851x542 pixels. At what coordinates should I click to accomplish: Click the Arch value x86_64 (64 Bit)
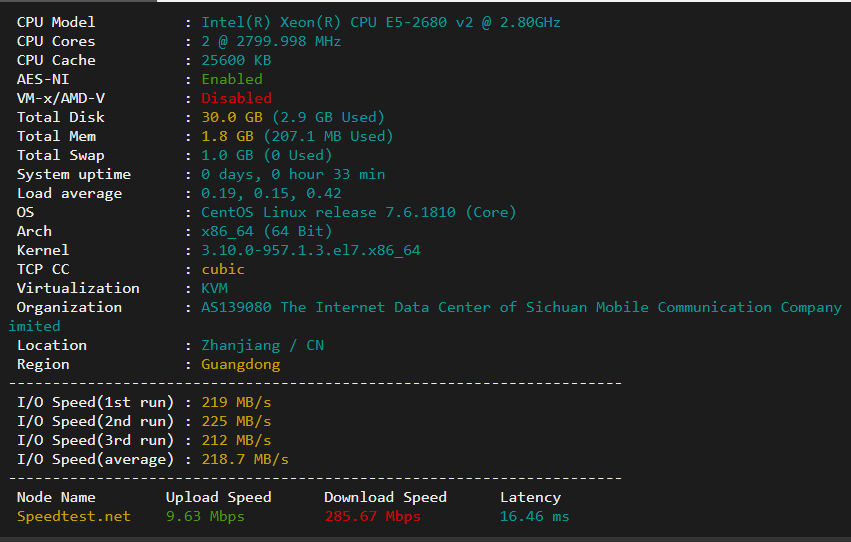click(266, 231)
